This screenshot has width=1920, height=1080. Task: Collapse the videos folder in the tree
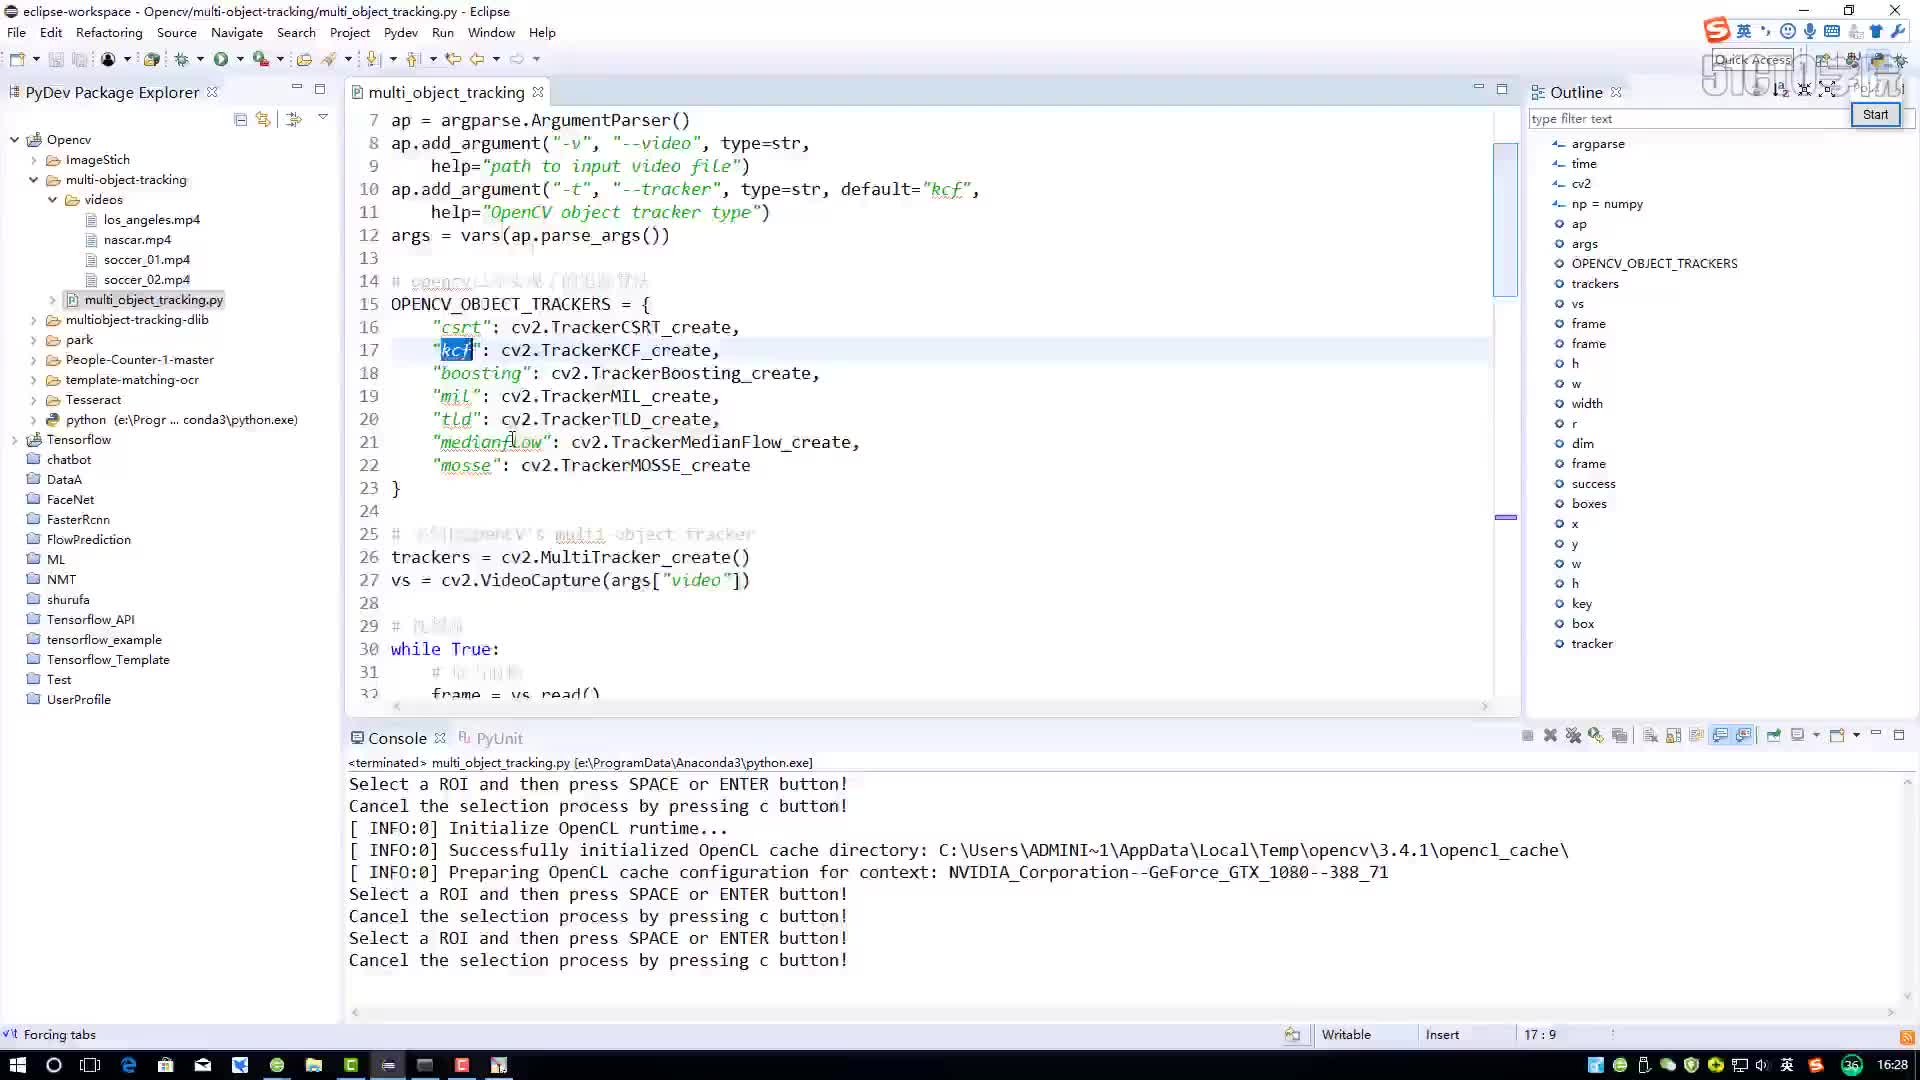tap(53, 200)
